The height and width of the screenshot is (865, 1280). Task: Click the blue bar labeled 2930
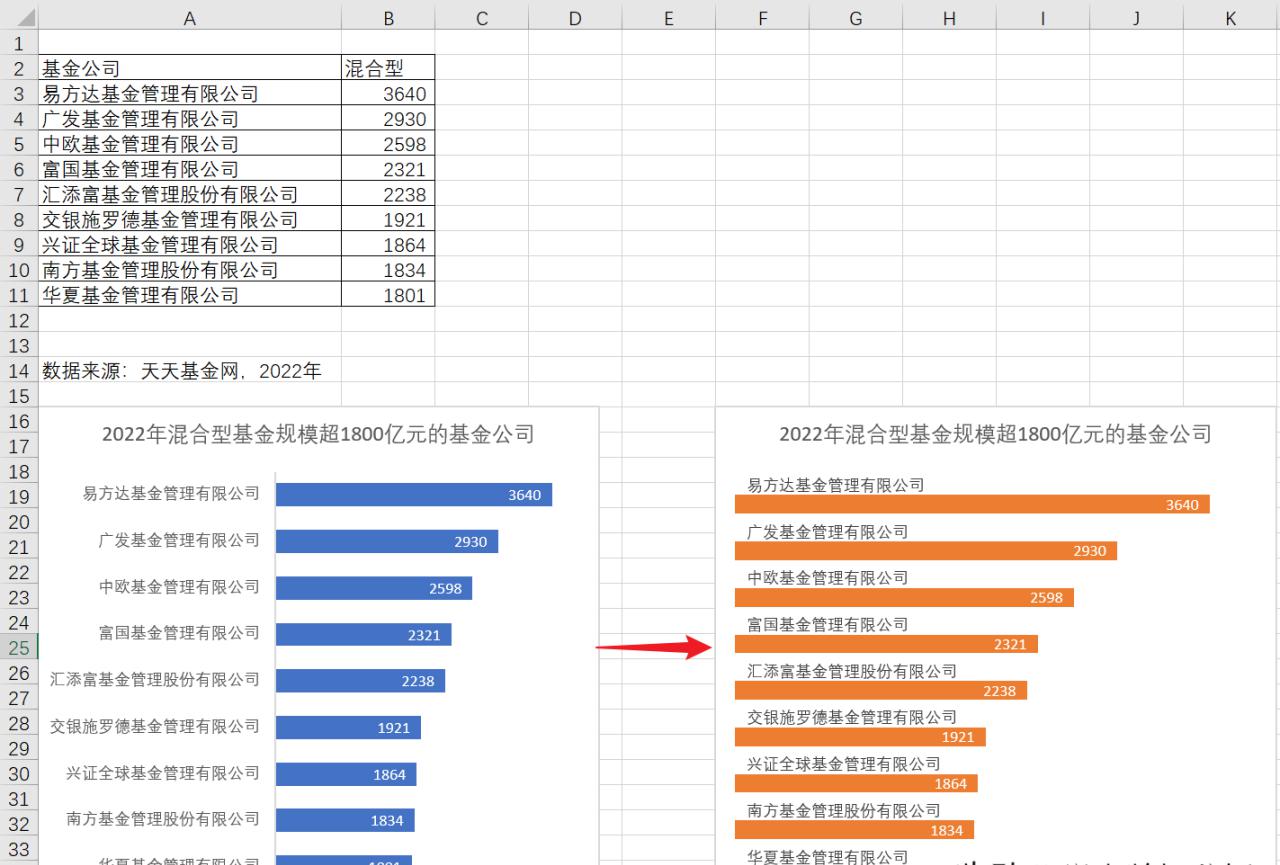pyautogui.click(x=387, y=541)
